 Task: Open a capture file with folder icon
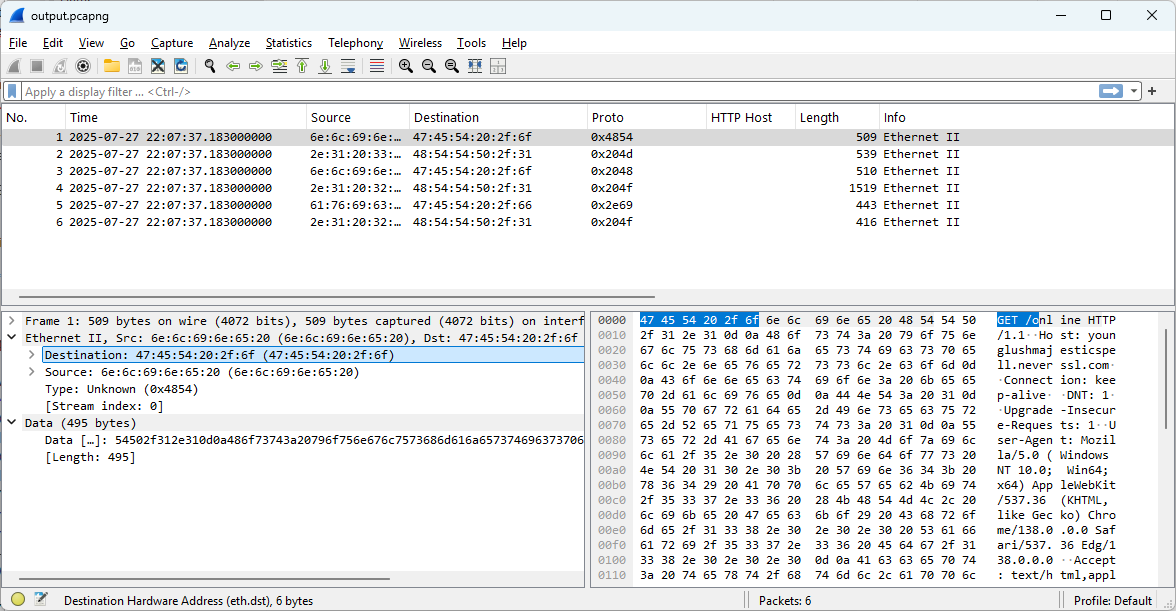coord(112,66)
